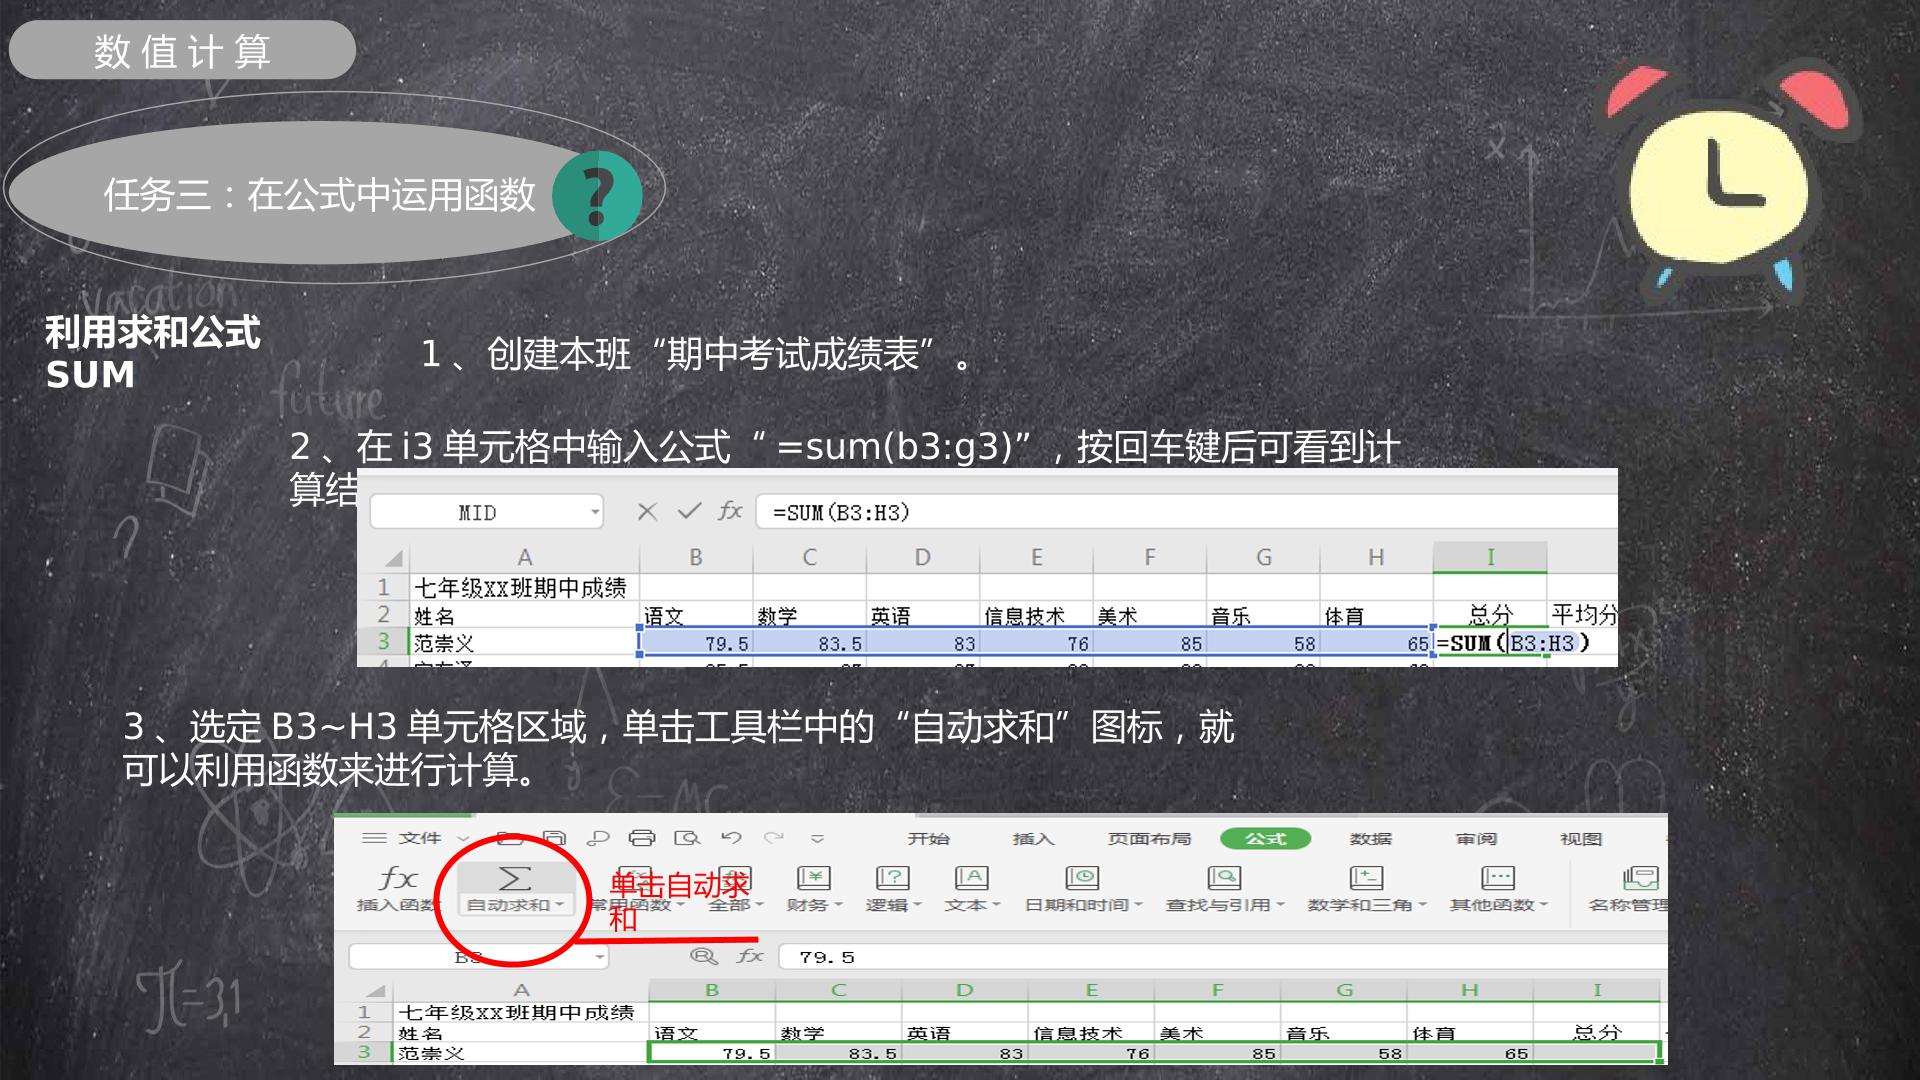Viewport: 1920px width, 1080px height.
Task: Click the MID name box field
Action: click(x=487, y=512)
